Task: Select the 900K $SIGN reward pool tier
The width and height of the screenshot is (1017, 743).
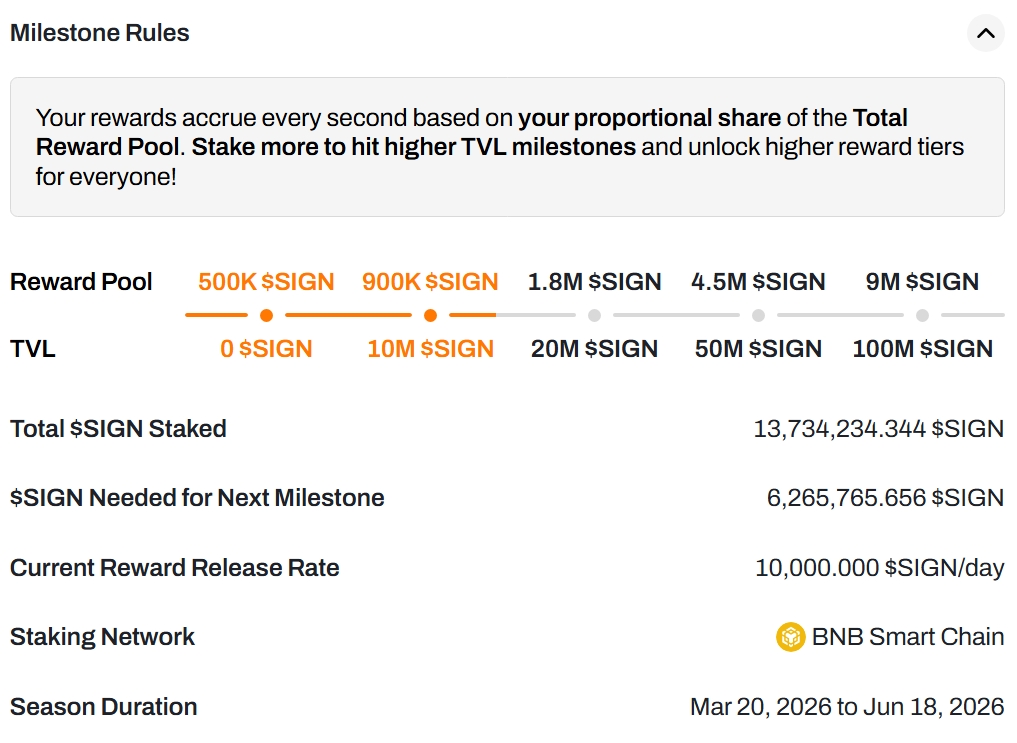Action: click(x=430, y=282)
